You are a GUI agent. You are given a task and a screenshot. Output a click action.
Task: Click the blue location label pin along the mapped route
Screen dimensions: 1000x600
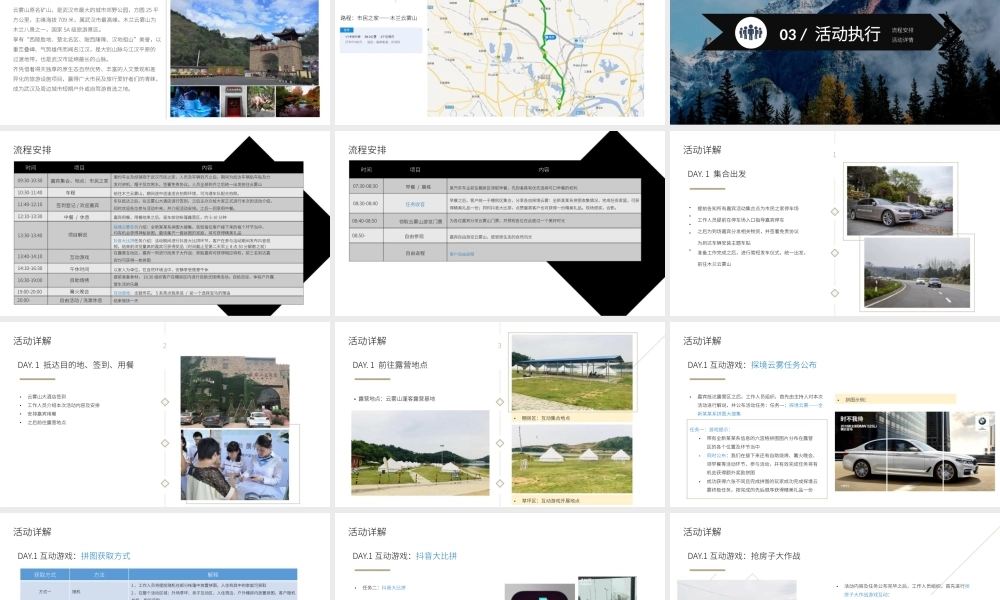coord(550,39)
